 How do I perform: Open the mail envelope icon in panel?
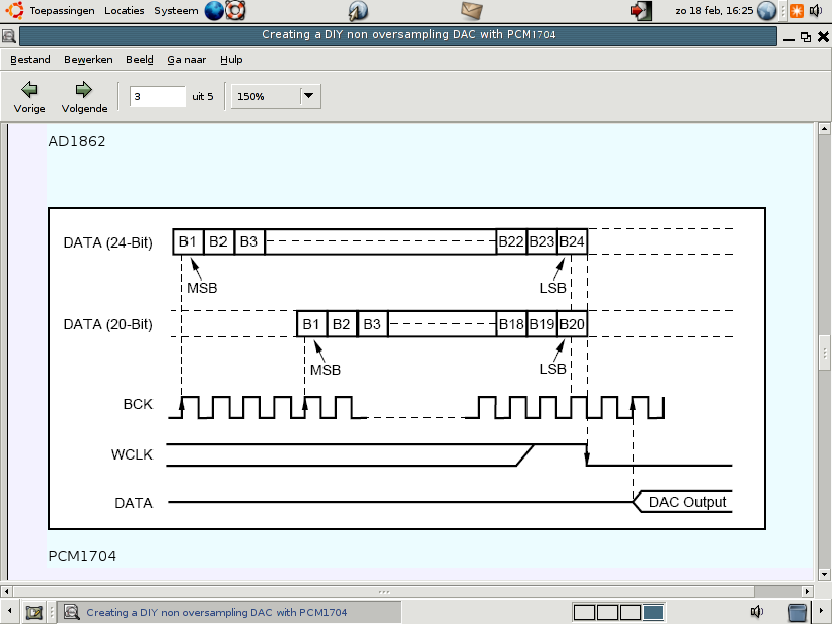coord(472,11)
